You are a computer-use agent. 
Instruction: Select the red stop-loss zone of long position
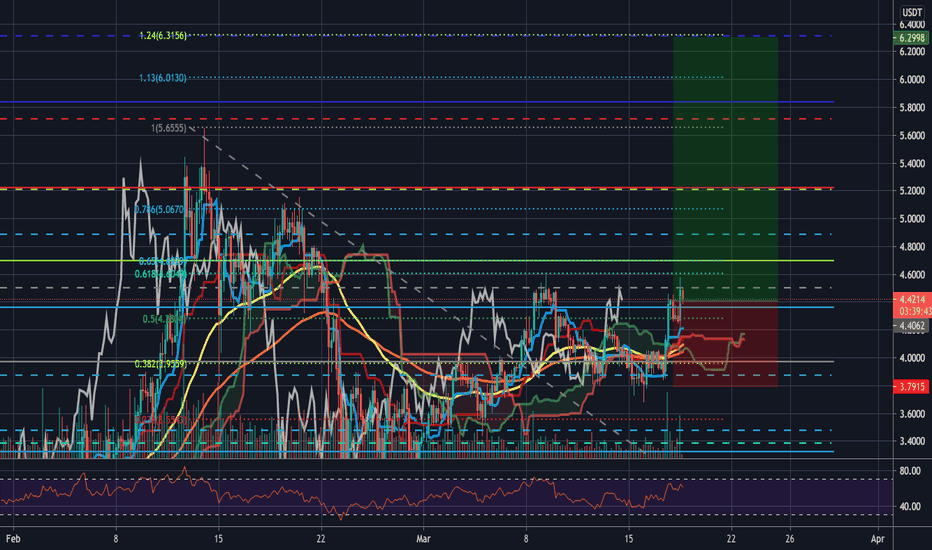pyautogui.click(x=725, y=343)
